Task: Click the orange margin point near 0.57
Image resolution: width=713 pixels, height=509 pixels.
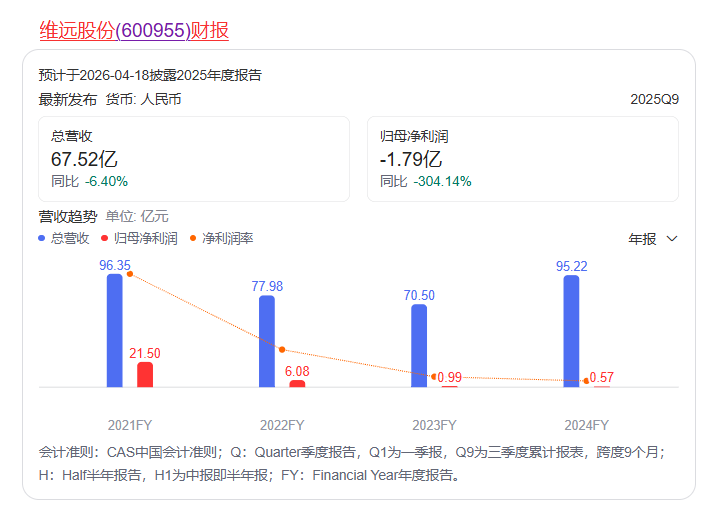Action: point(586,380)
